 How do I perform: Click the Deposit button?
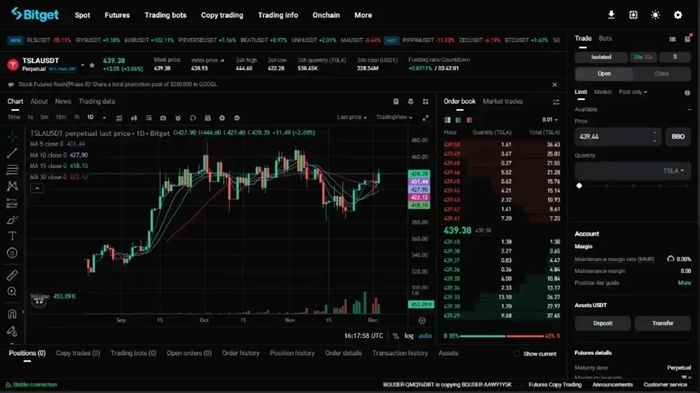pos(602,323)
